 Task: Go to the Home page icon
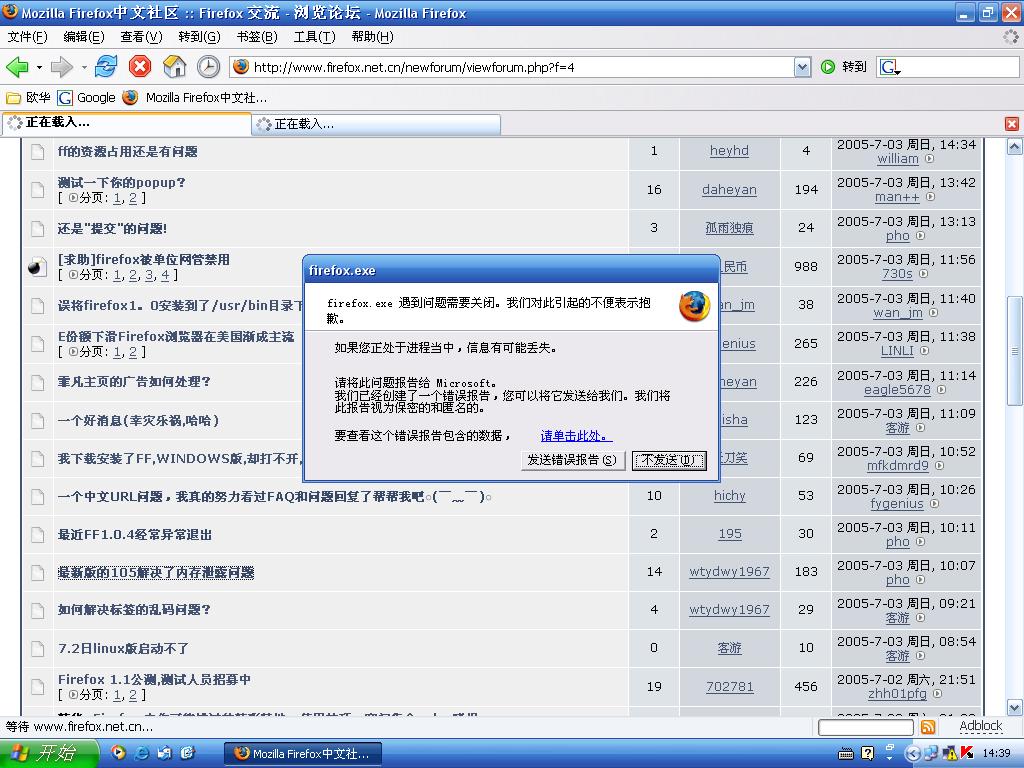coord(174,66)
